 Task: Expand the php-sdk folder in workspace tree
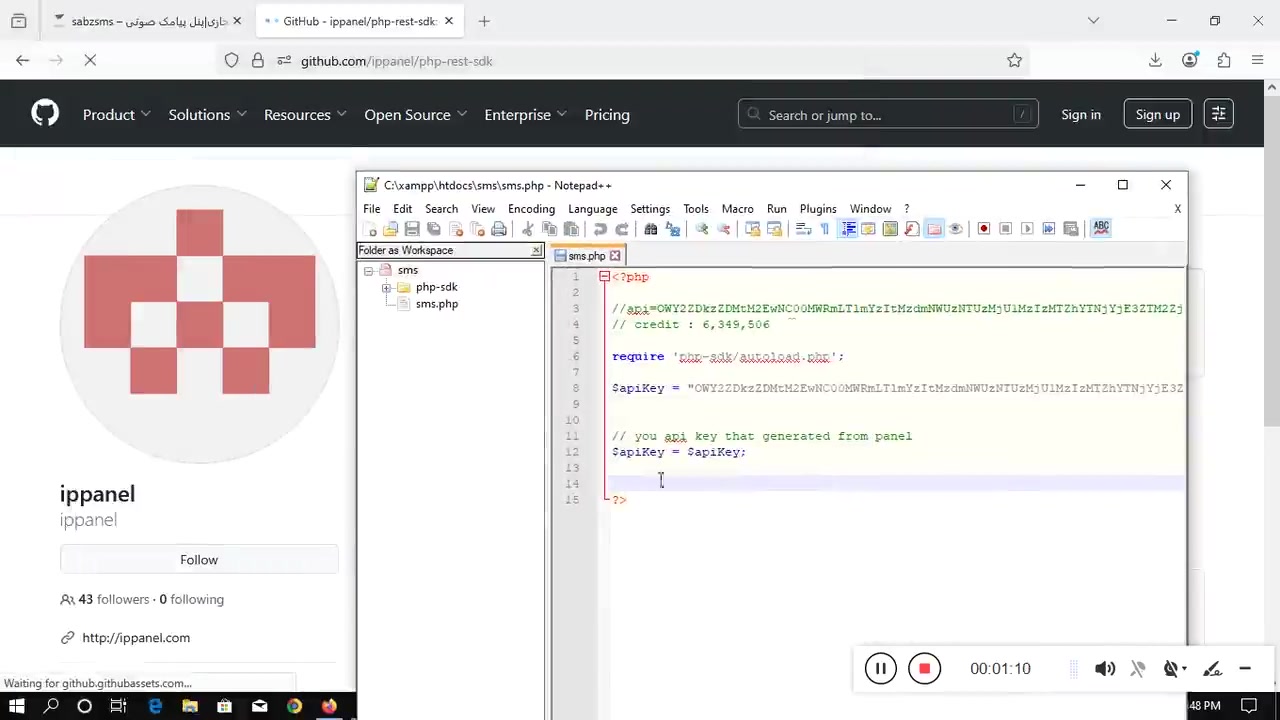[x=386, y=288]
